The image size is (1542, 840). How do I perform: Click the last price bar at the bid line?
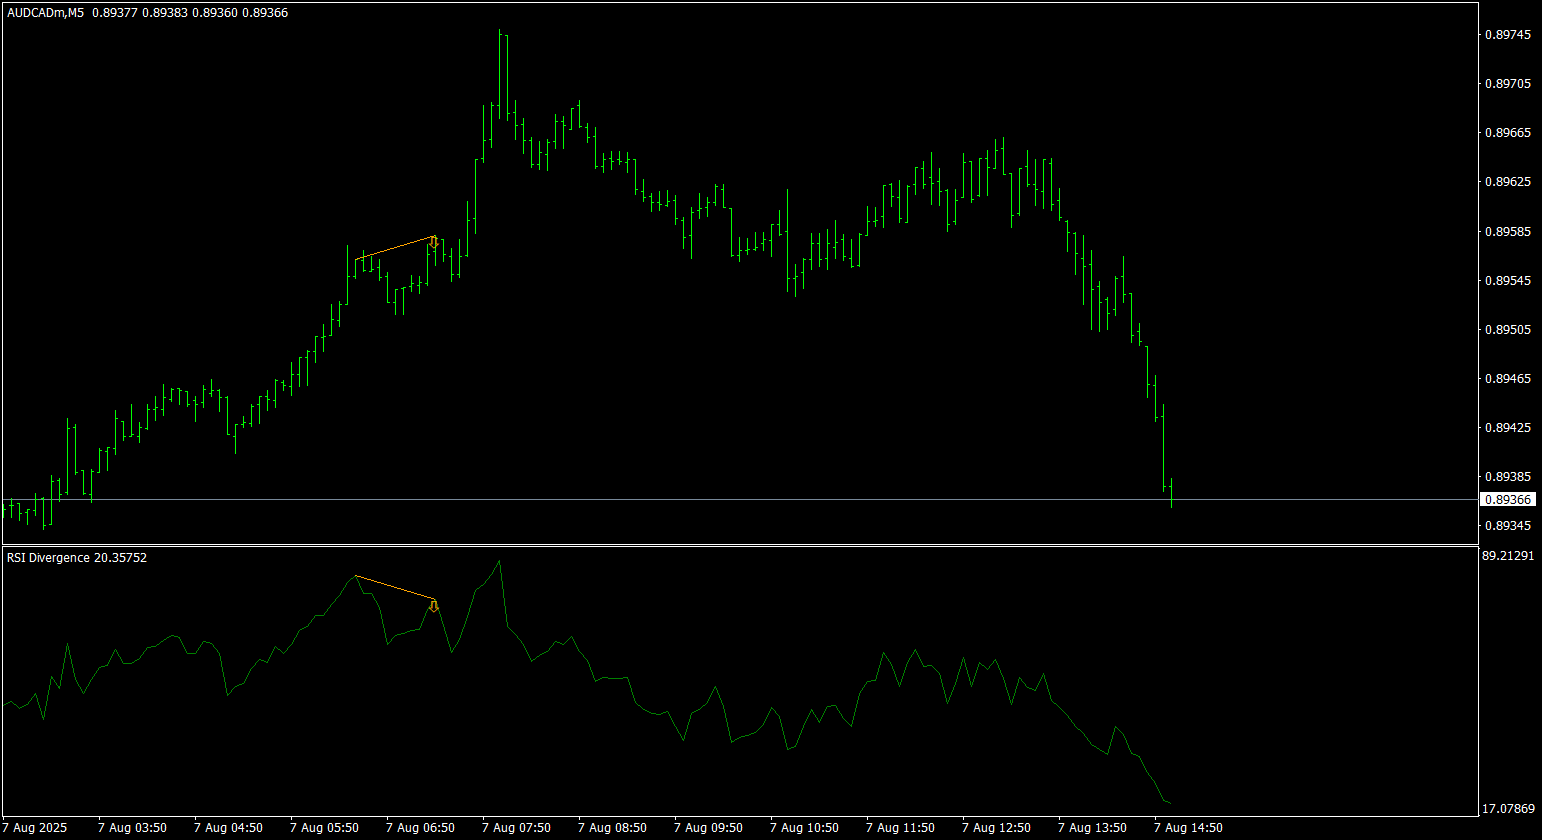tap(1171, 492)
